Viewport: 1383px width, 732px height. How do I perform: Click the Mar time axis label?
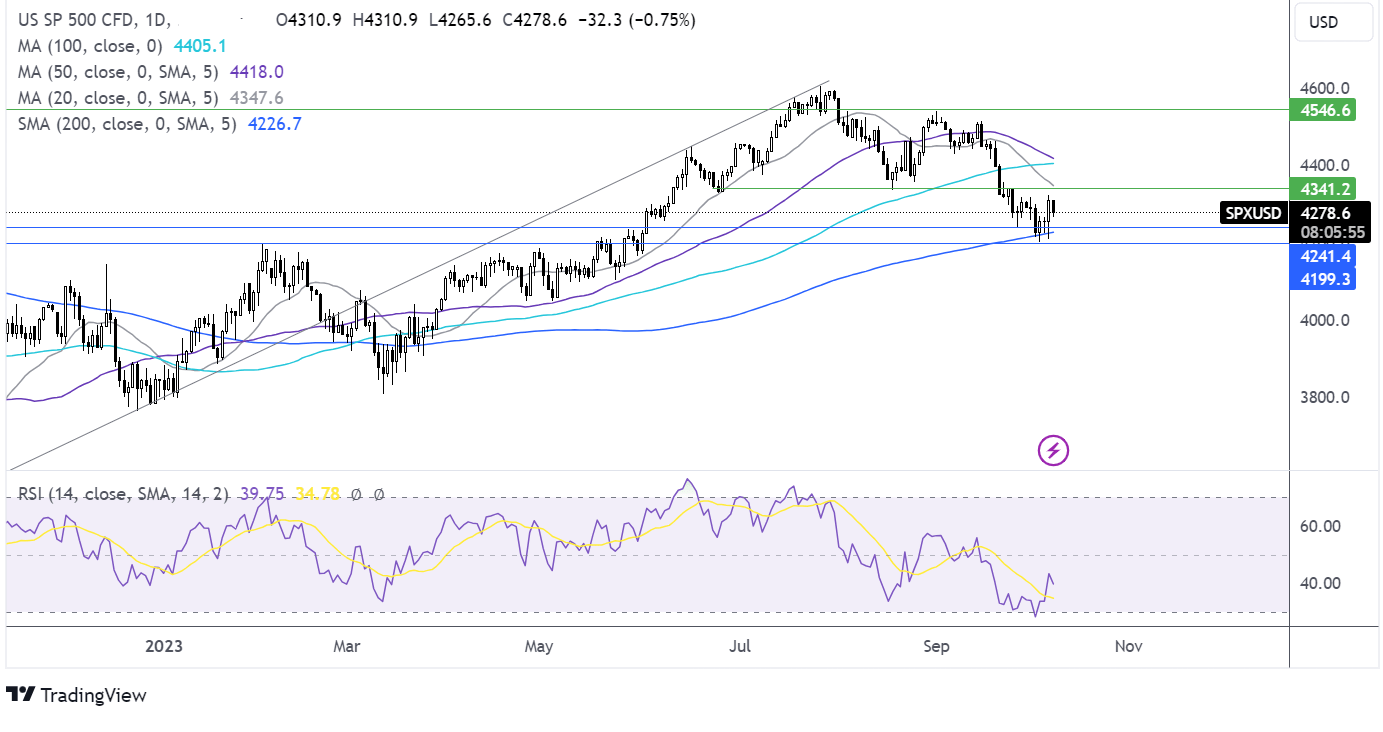[x=346, y=646]
